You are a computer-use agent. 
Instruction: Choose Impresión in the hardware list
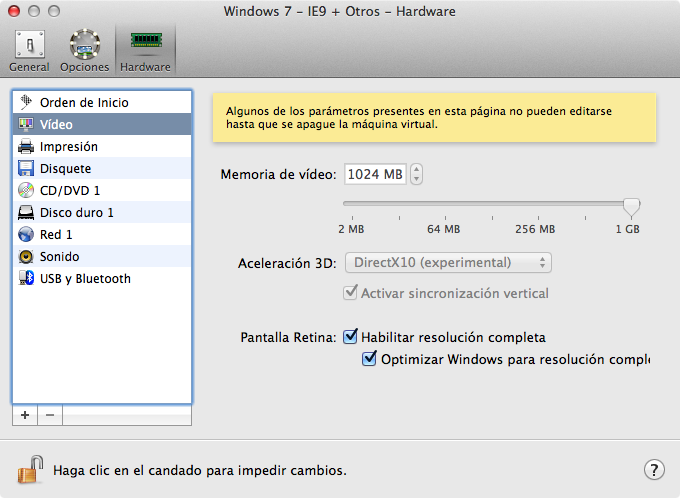point(102,147)
